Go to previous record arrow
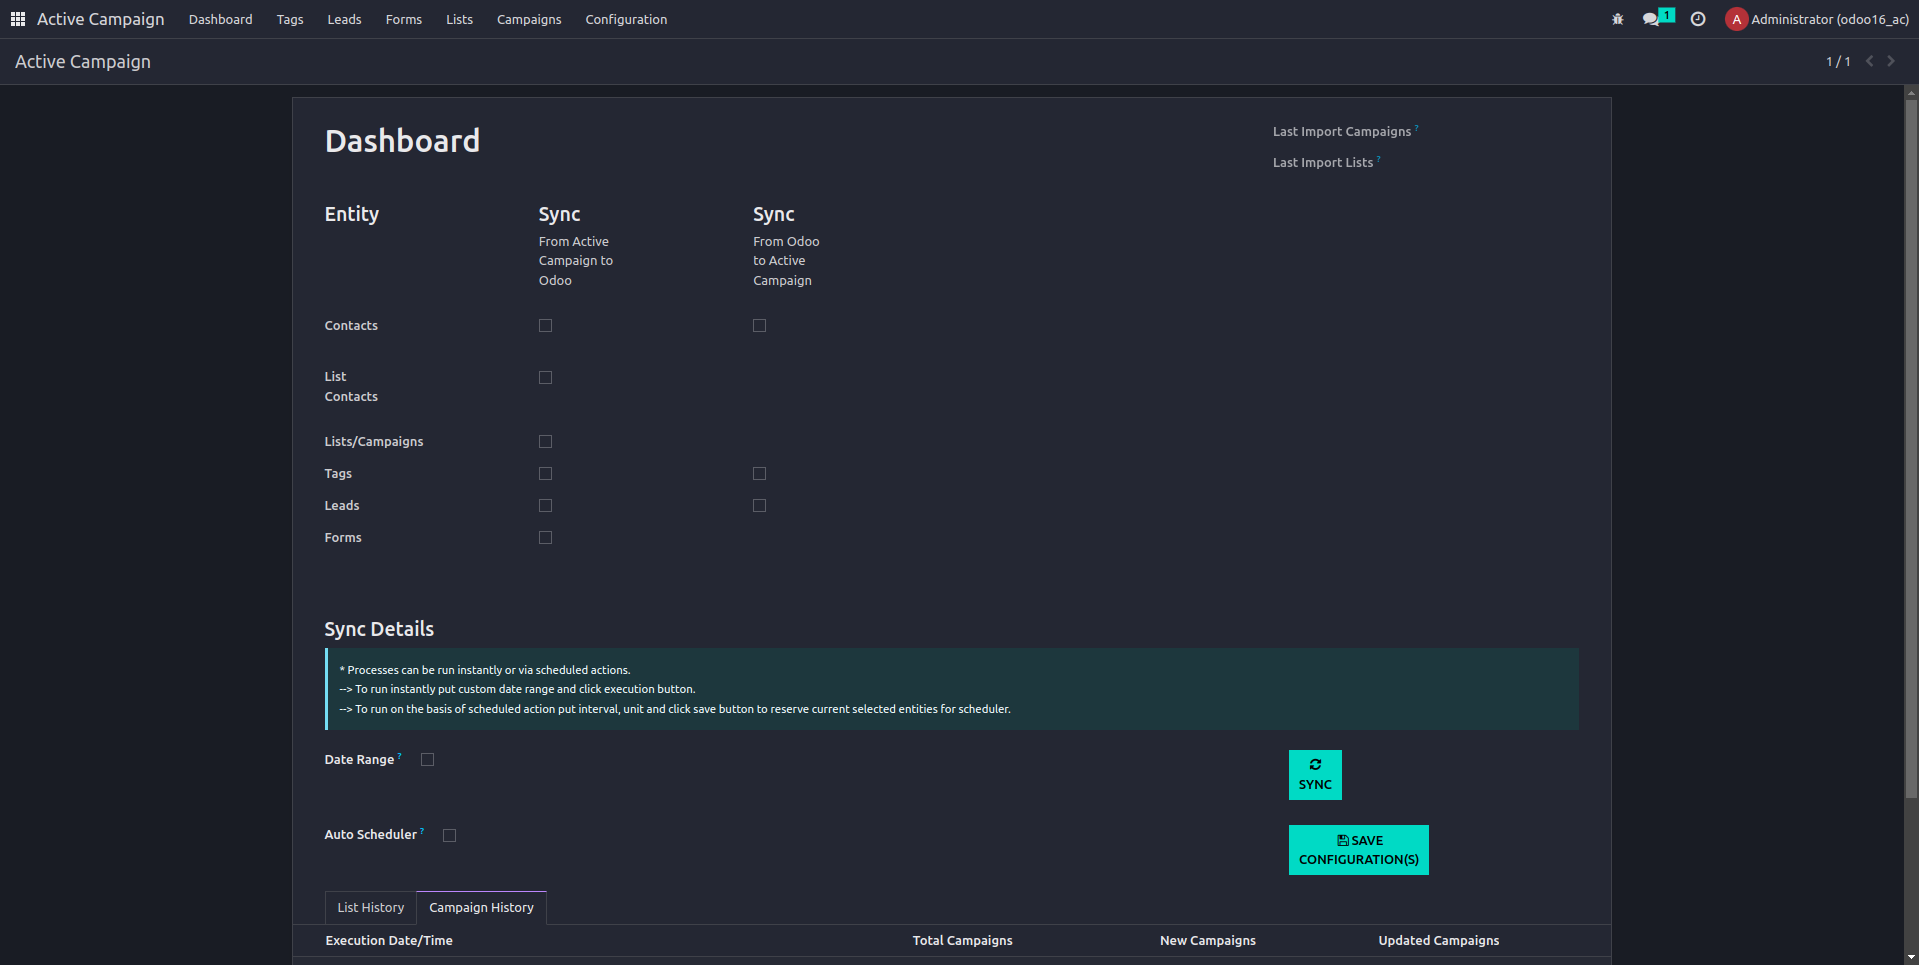 (x=1869, y=61)
